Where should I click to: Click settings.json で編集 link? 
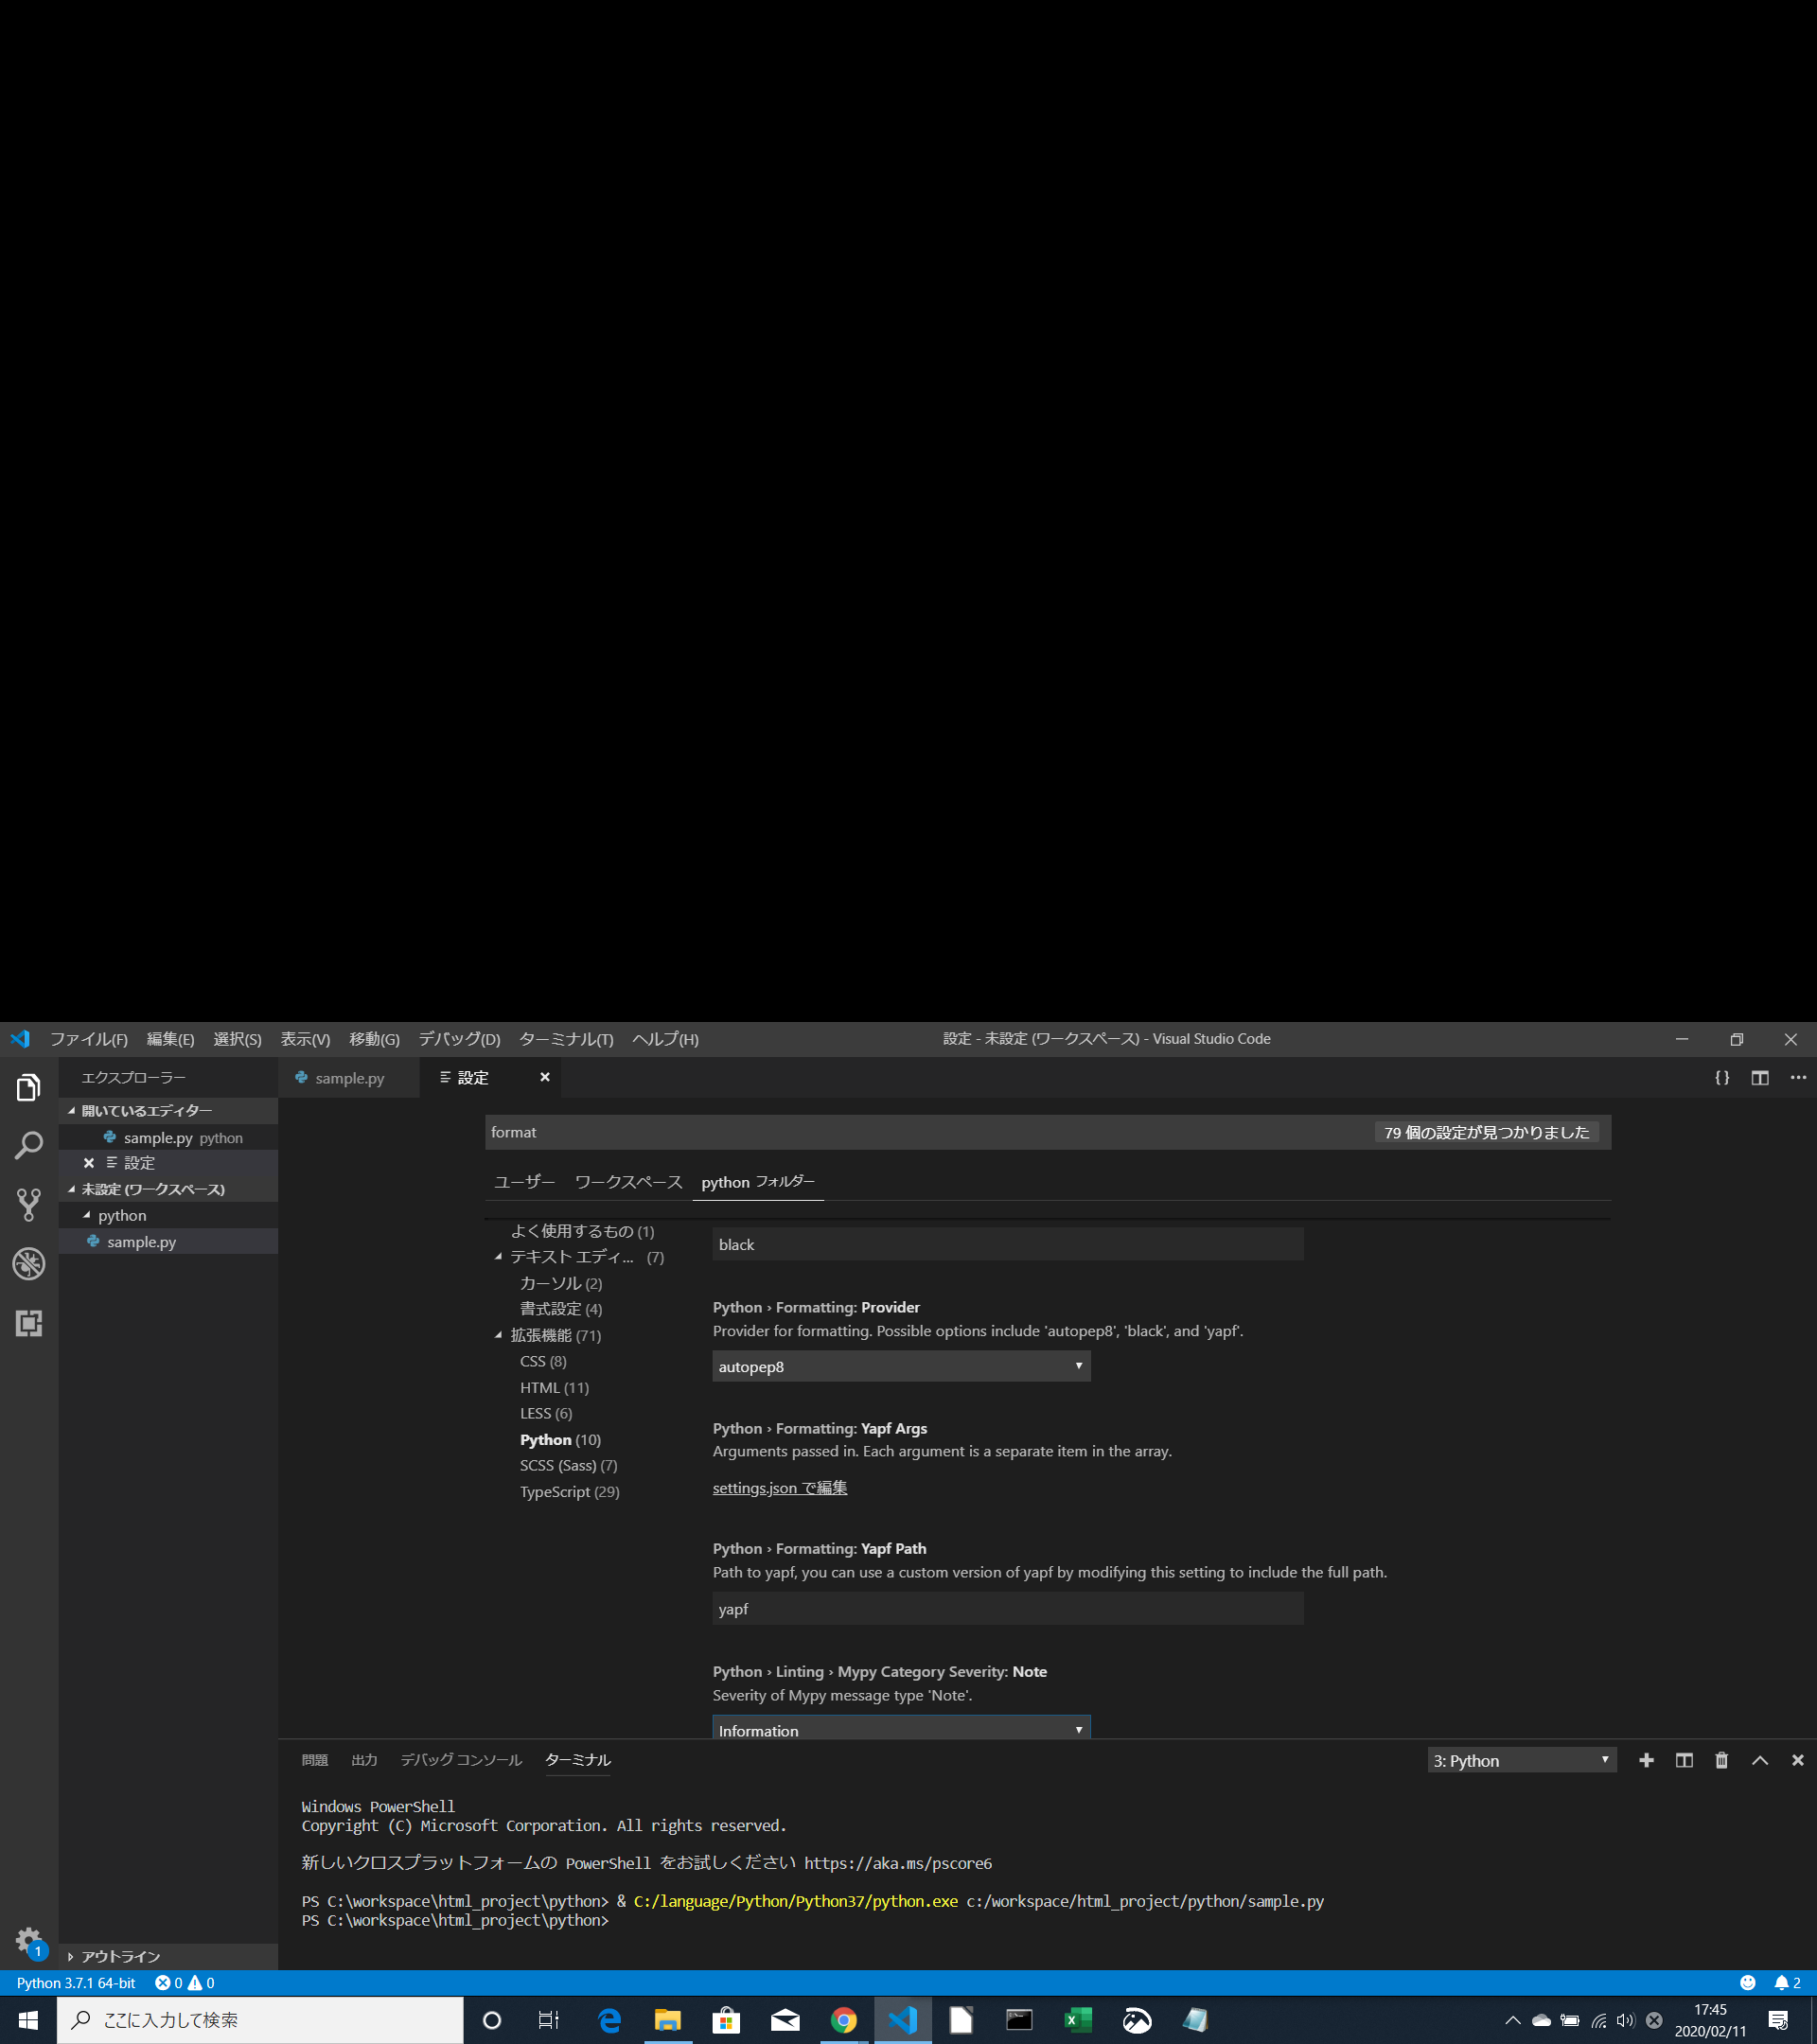tap(779, 1488)
